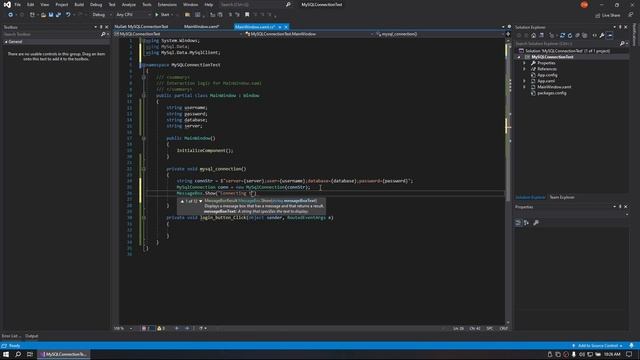Image resolution: width=640 pixels, height=360 pixels.
Task: Click the Property Pages wrench icon
Action: 536,223
